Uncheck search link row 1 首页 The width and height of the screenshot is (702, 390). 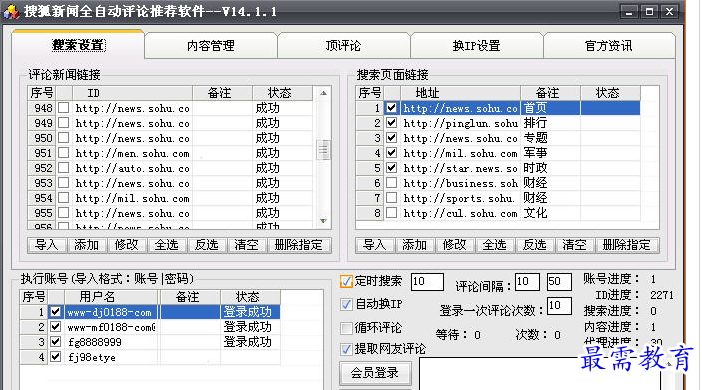pos(392,108)
